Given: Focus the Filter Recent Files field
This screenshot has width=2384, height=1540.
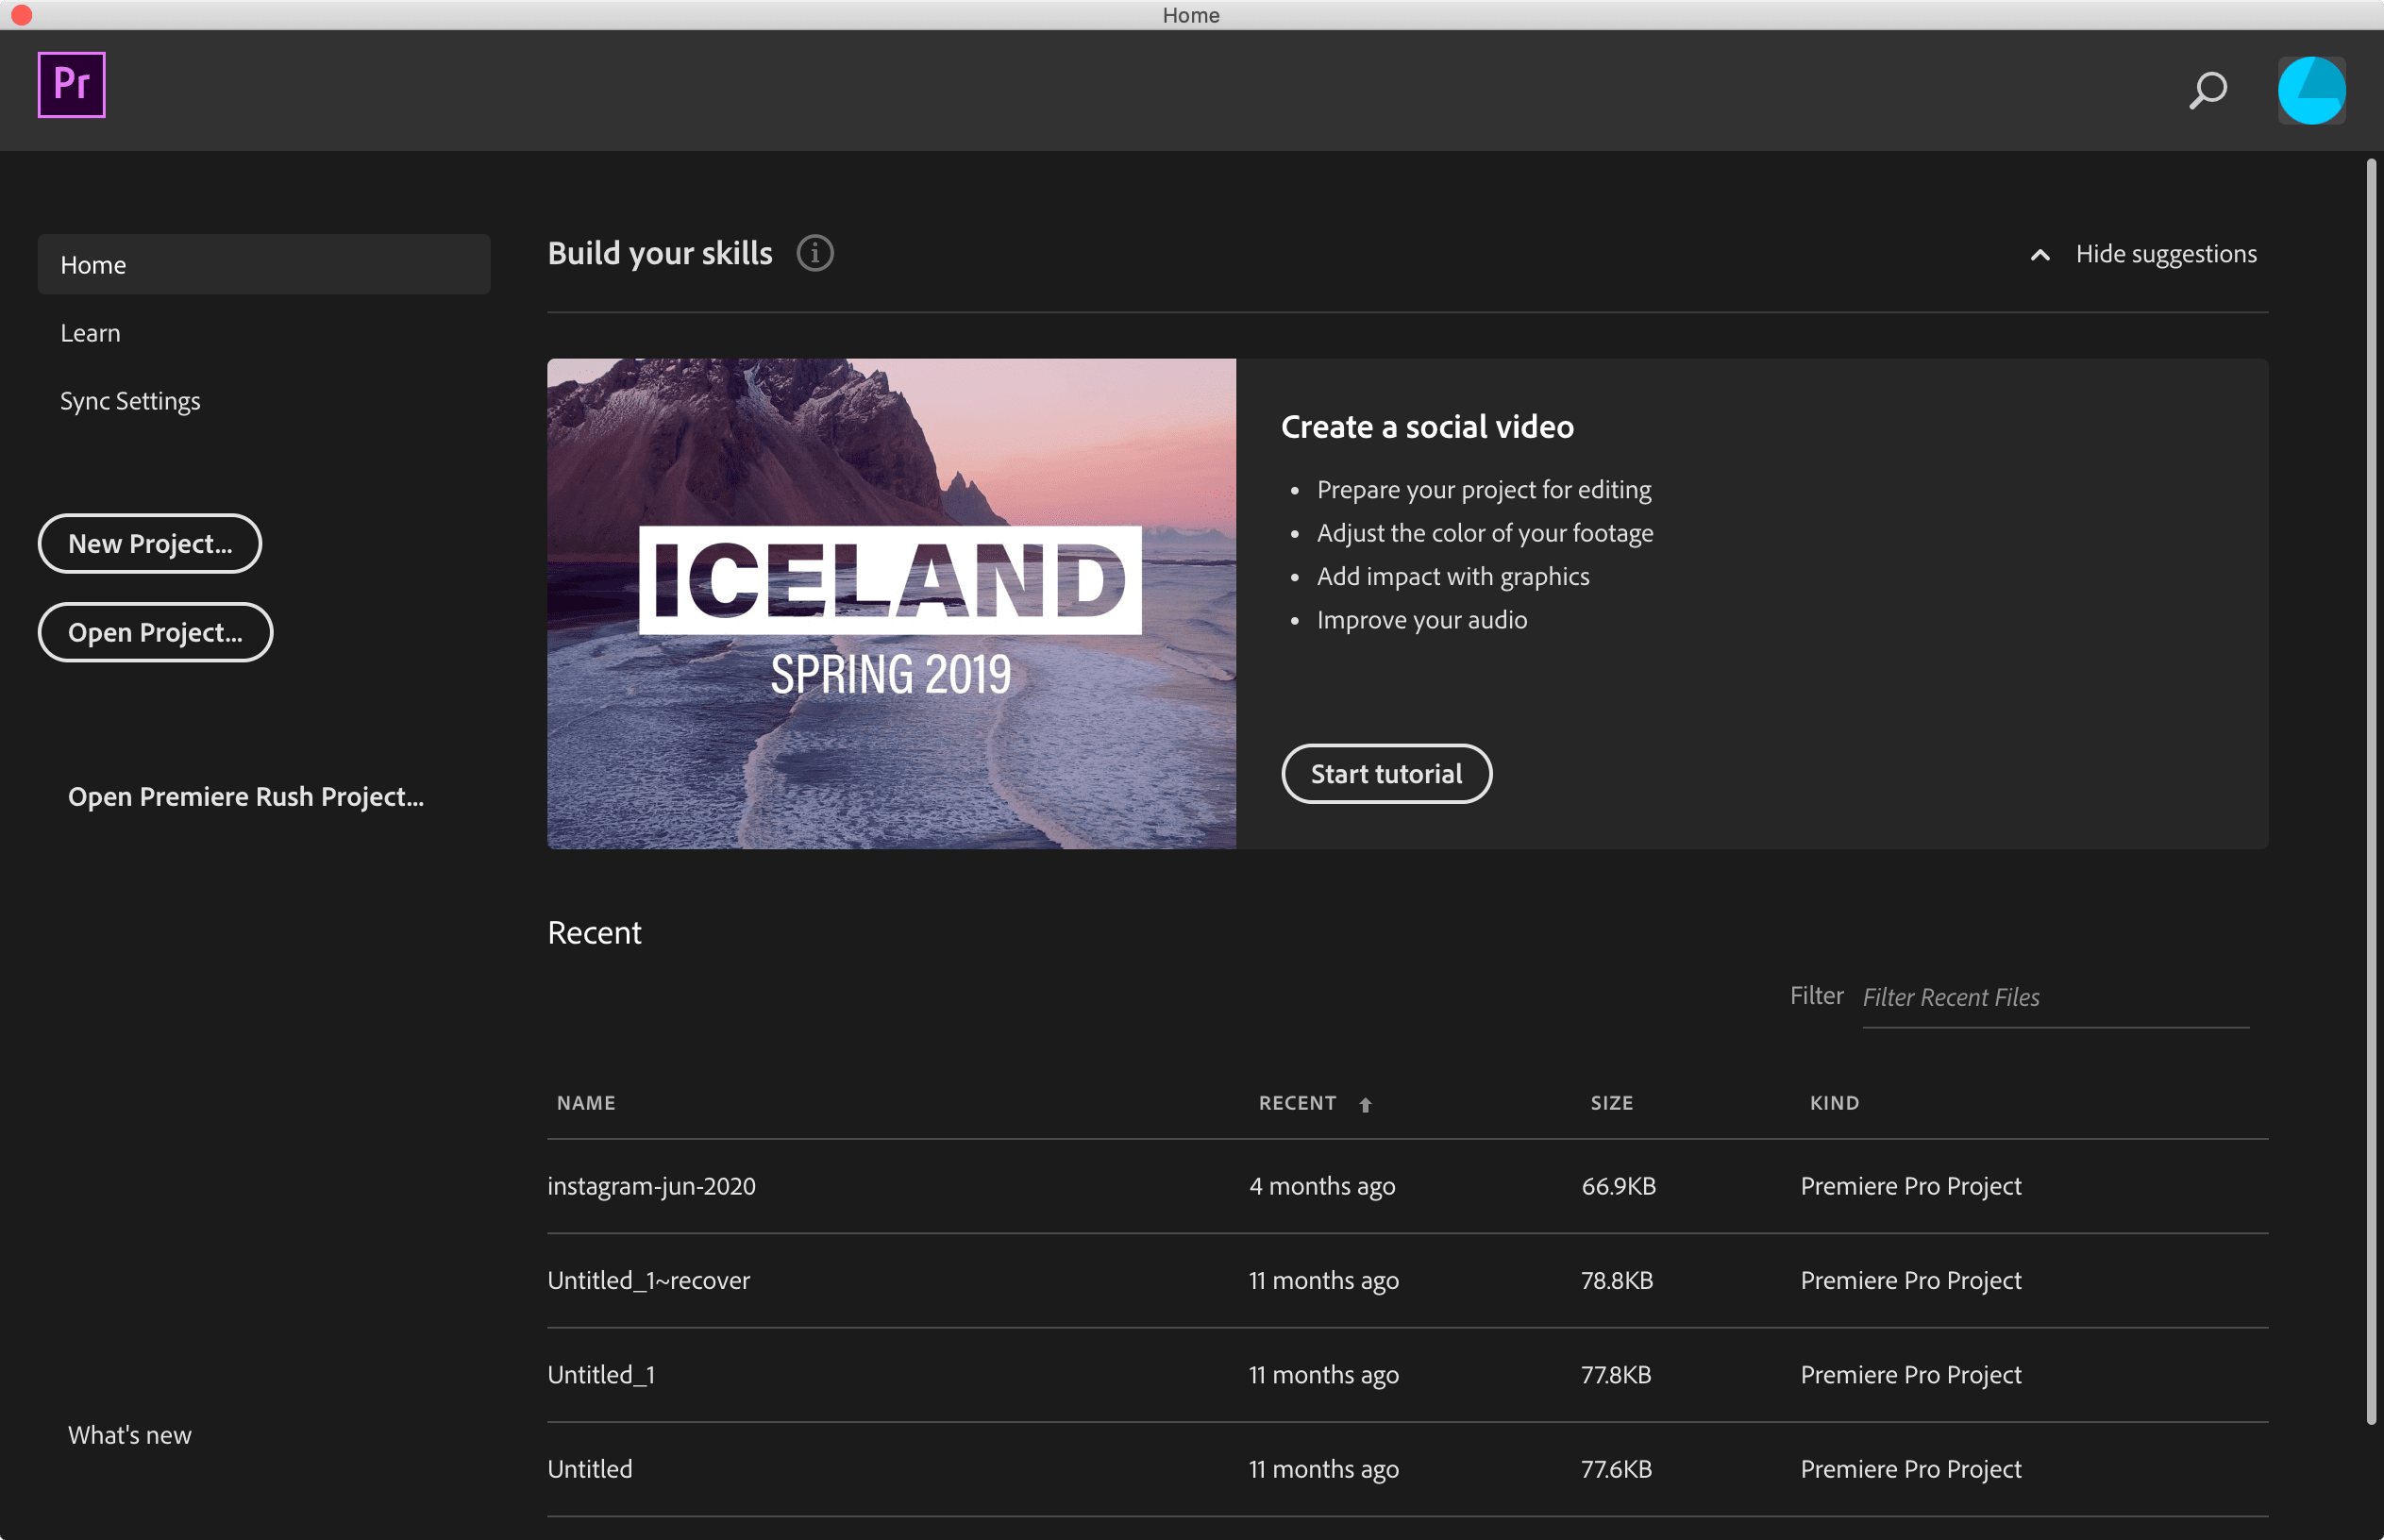Looking at the screenshot, I should (2054, 997).
